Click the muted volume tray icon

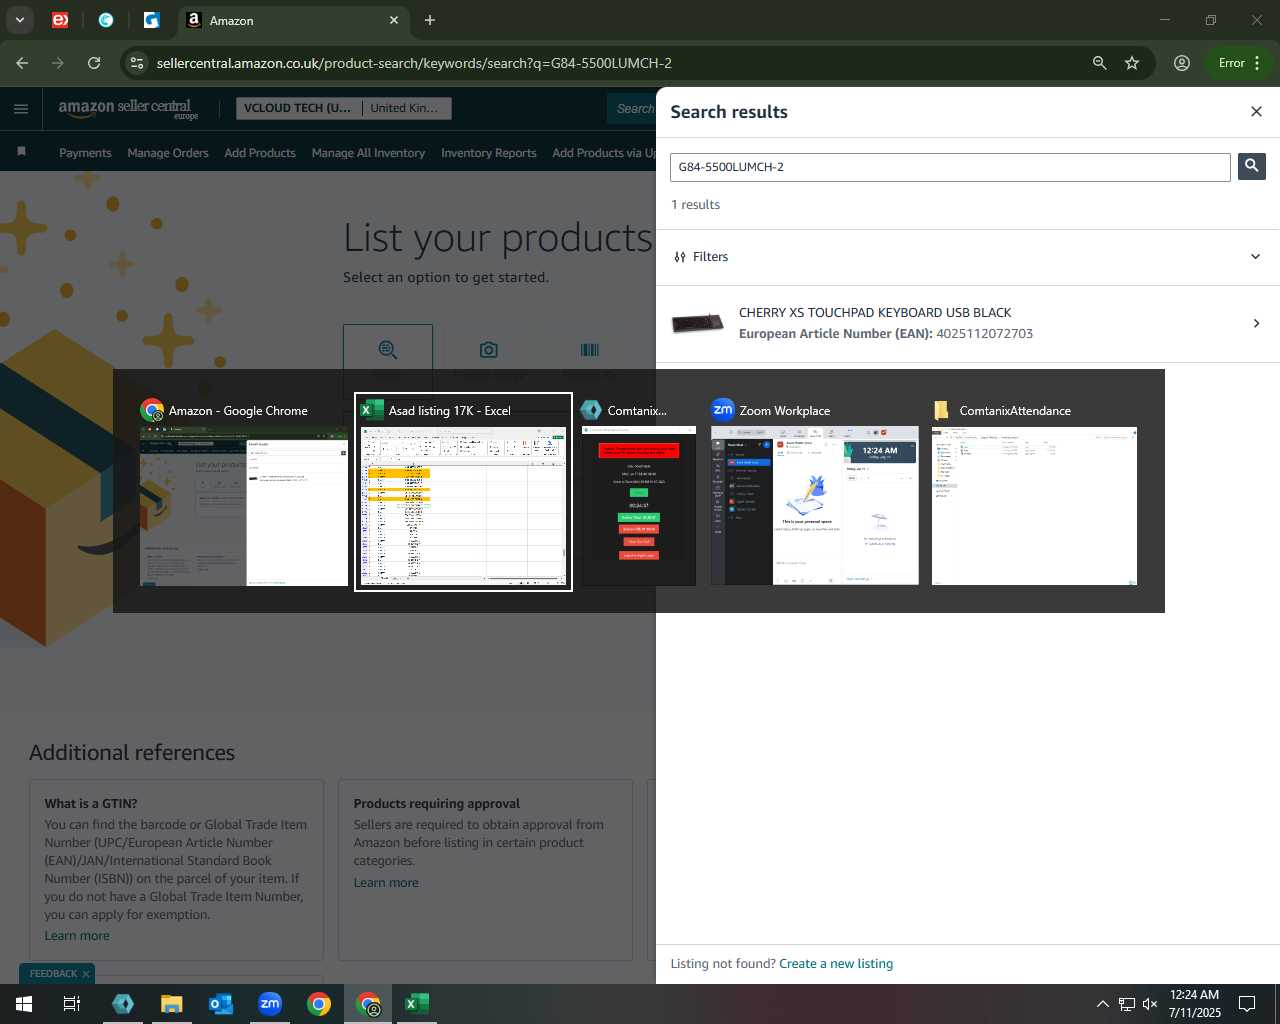point(1150,1004)
